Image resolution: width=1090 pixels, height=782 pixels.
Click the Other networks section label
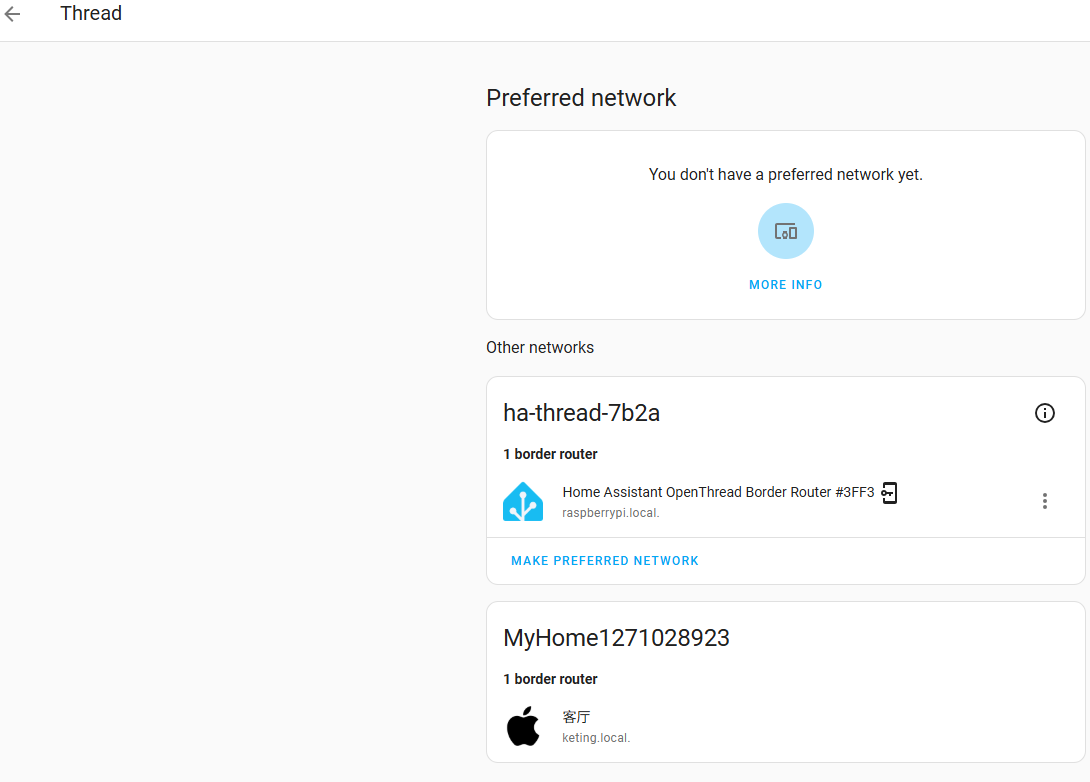click(539, 347)
